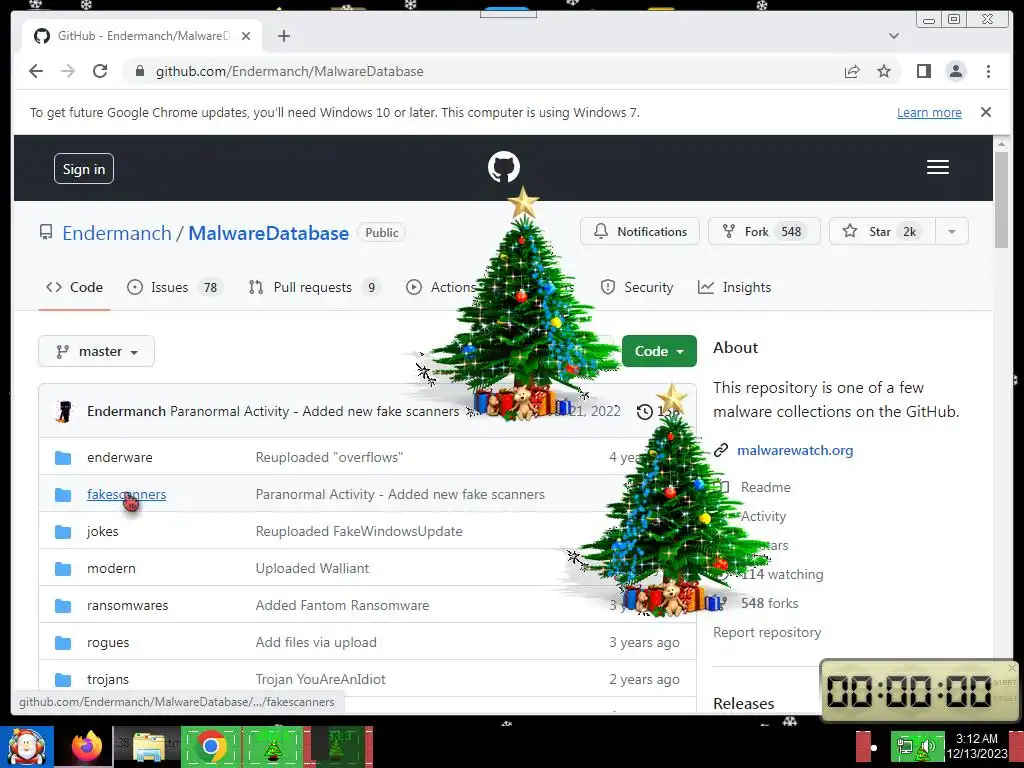
Task: Open the ransomwares folder
Action: tap(127, 605)
